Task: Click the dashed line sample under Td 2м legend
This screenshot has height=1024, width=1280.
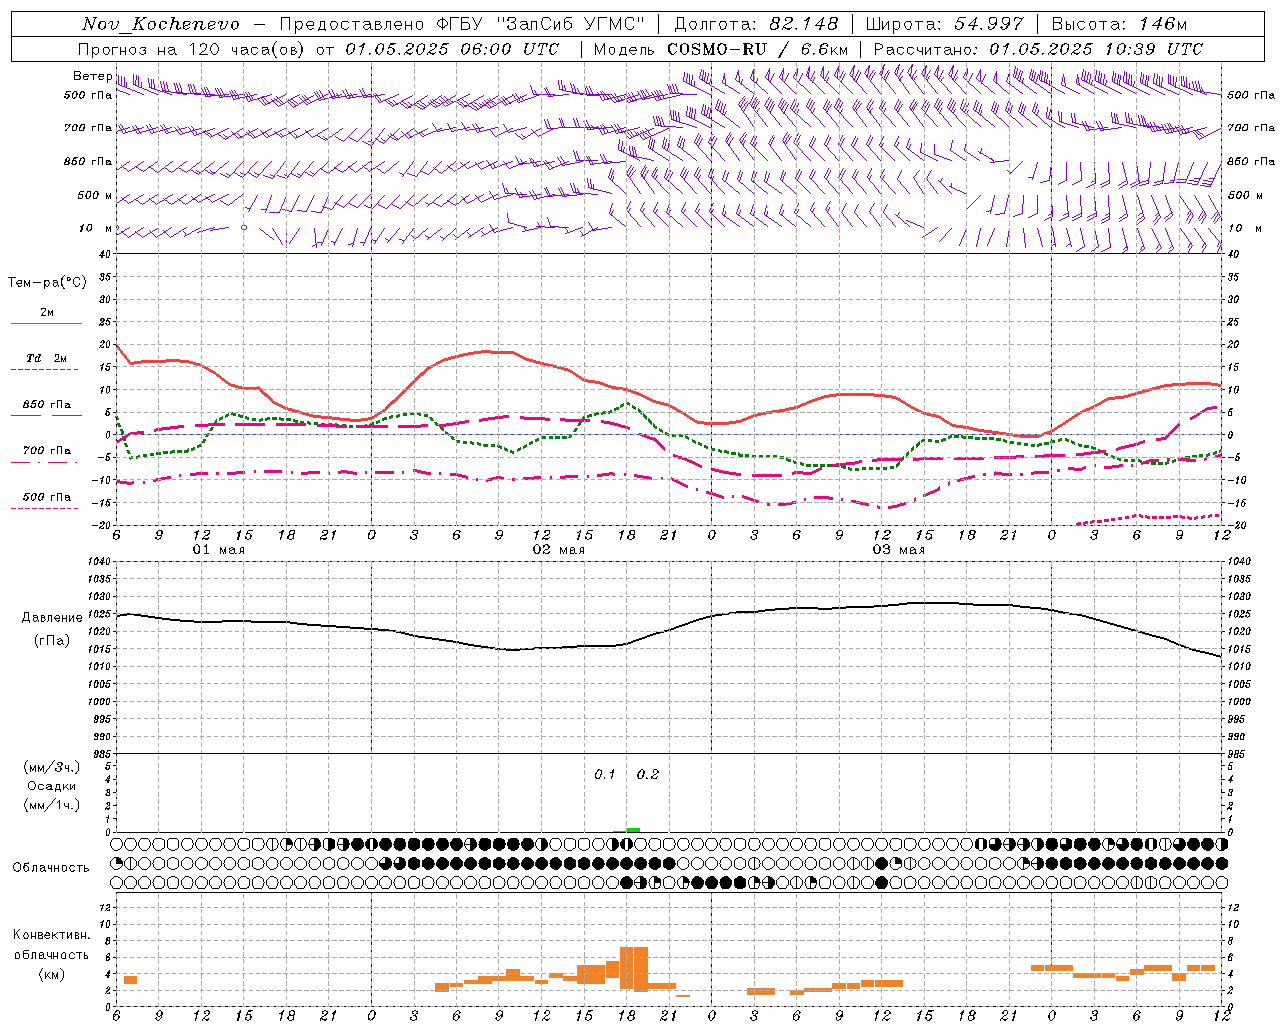Action: (45, 370)
